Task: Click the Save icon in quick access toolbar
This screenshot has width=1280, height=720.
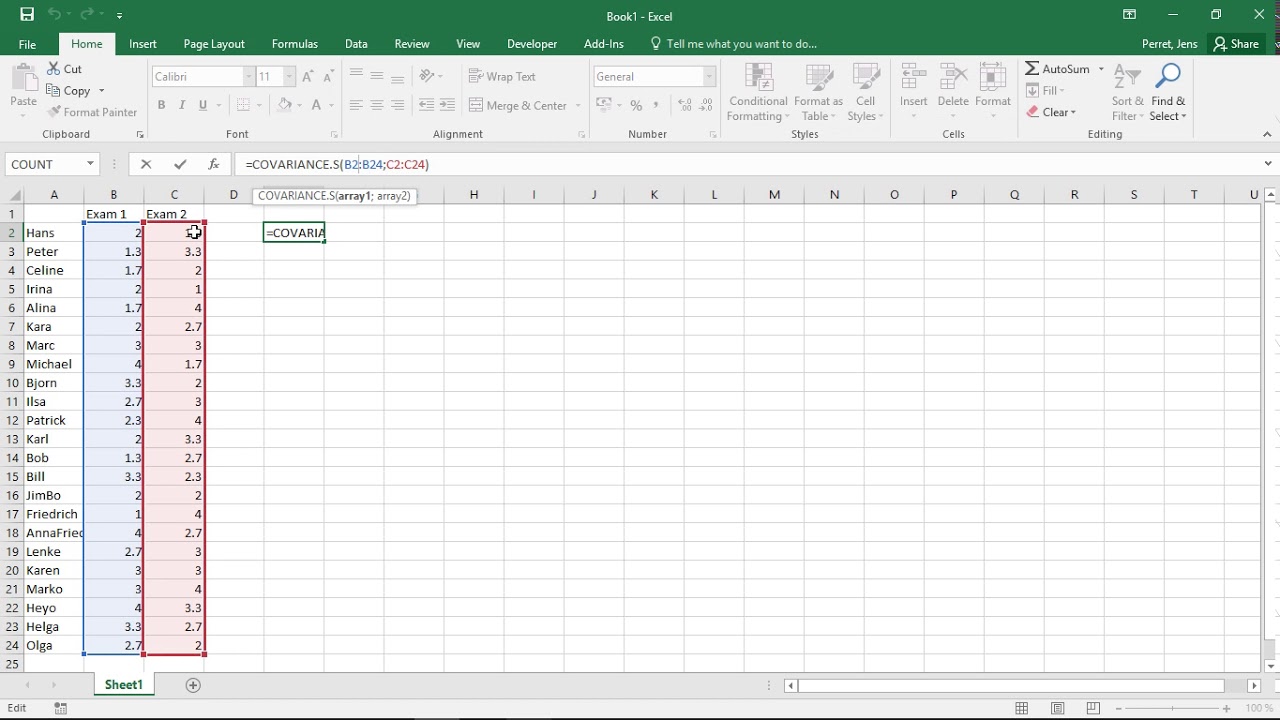Action: (x=27, y=15)
